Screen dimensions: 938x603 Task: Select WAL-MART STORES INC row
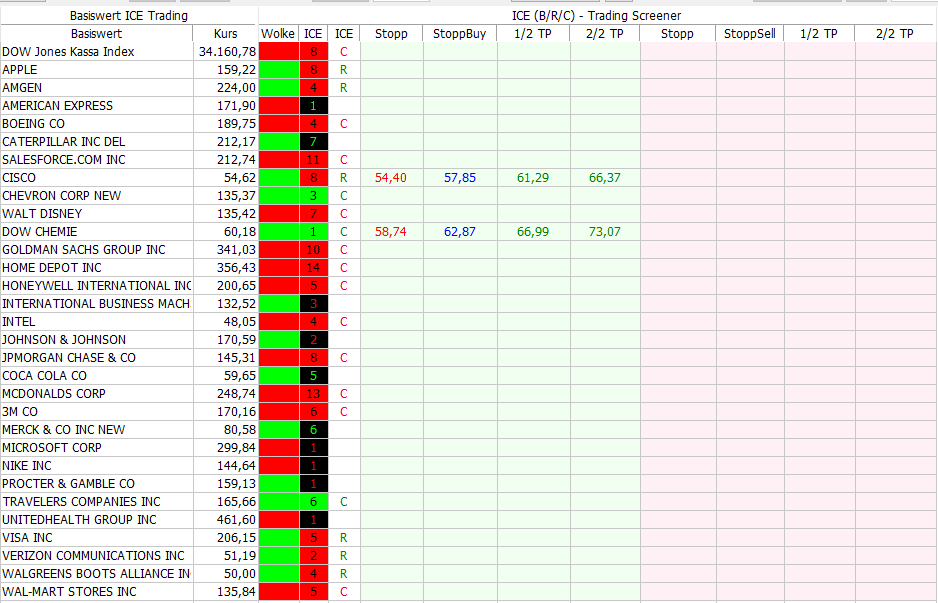pyautogui.click(x=69, y=591)
